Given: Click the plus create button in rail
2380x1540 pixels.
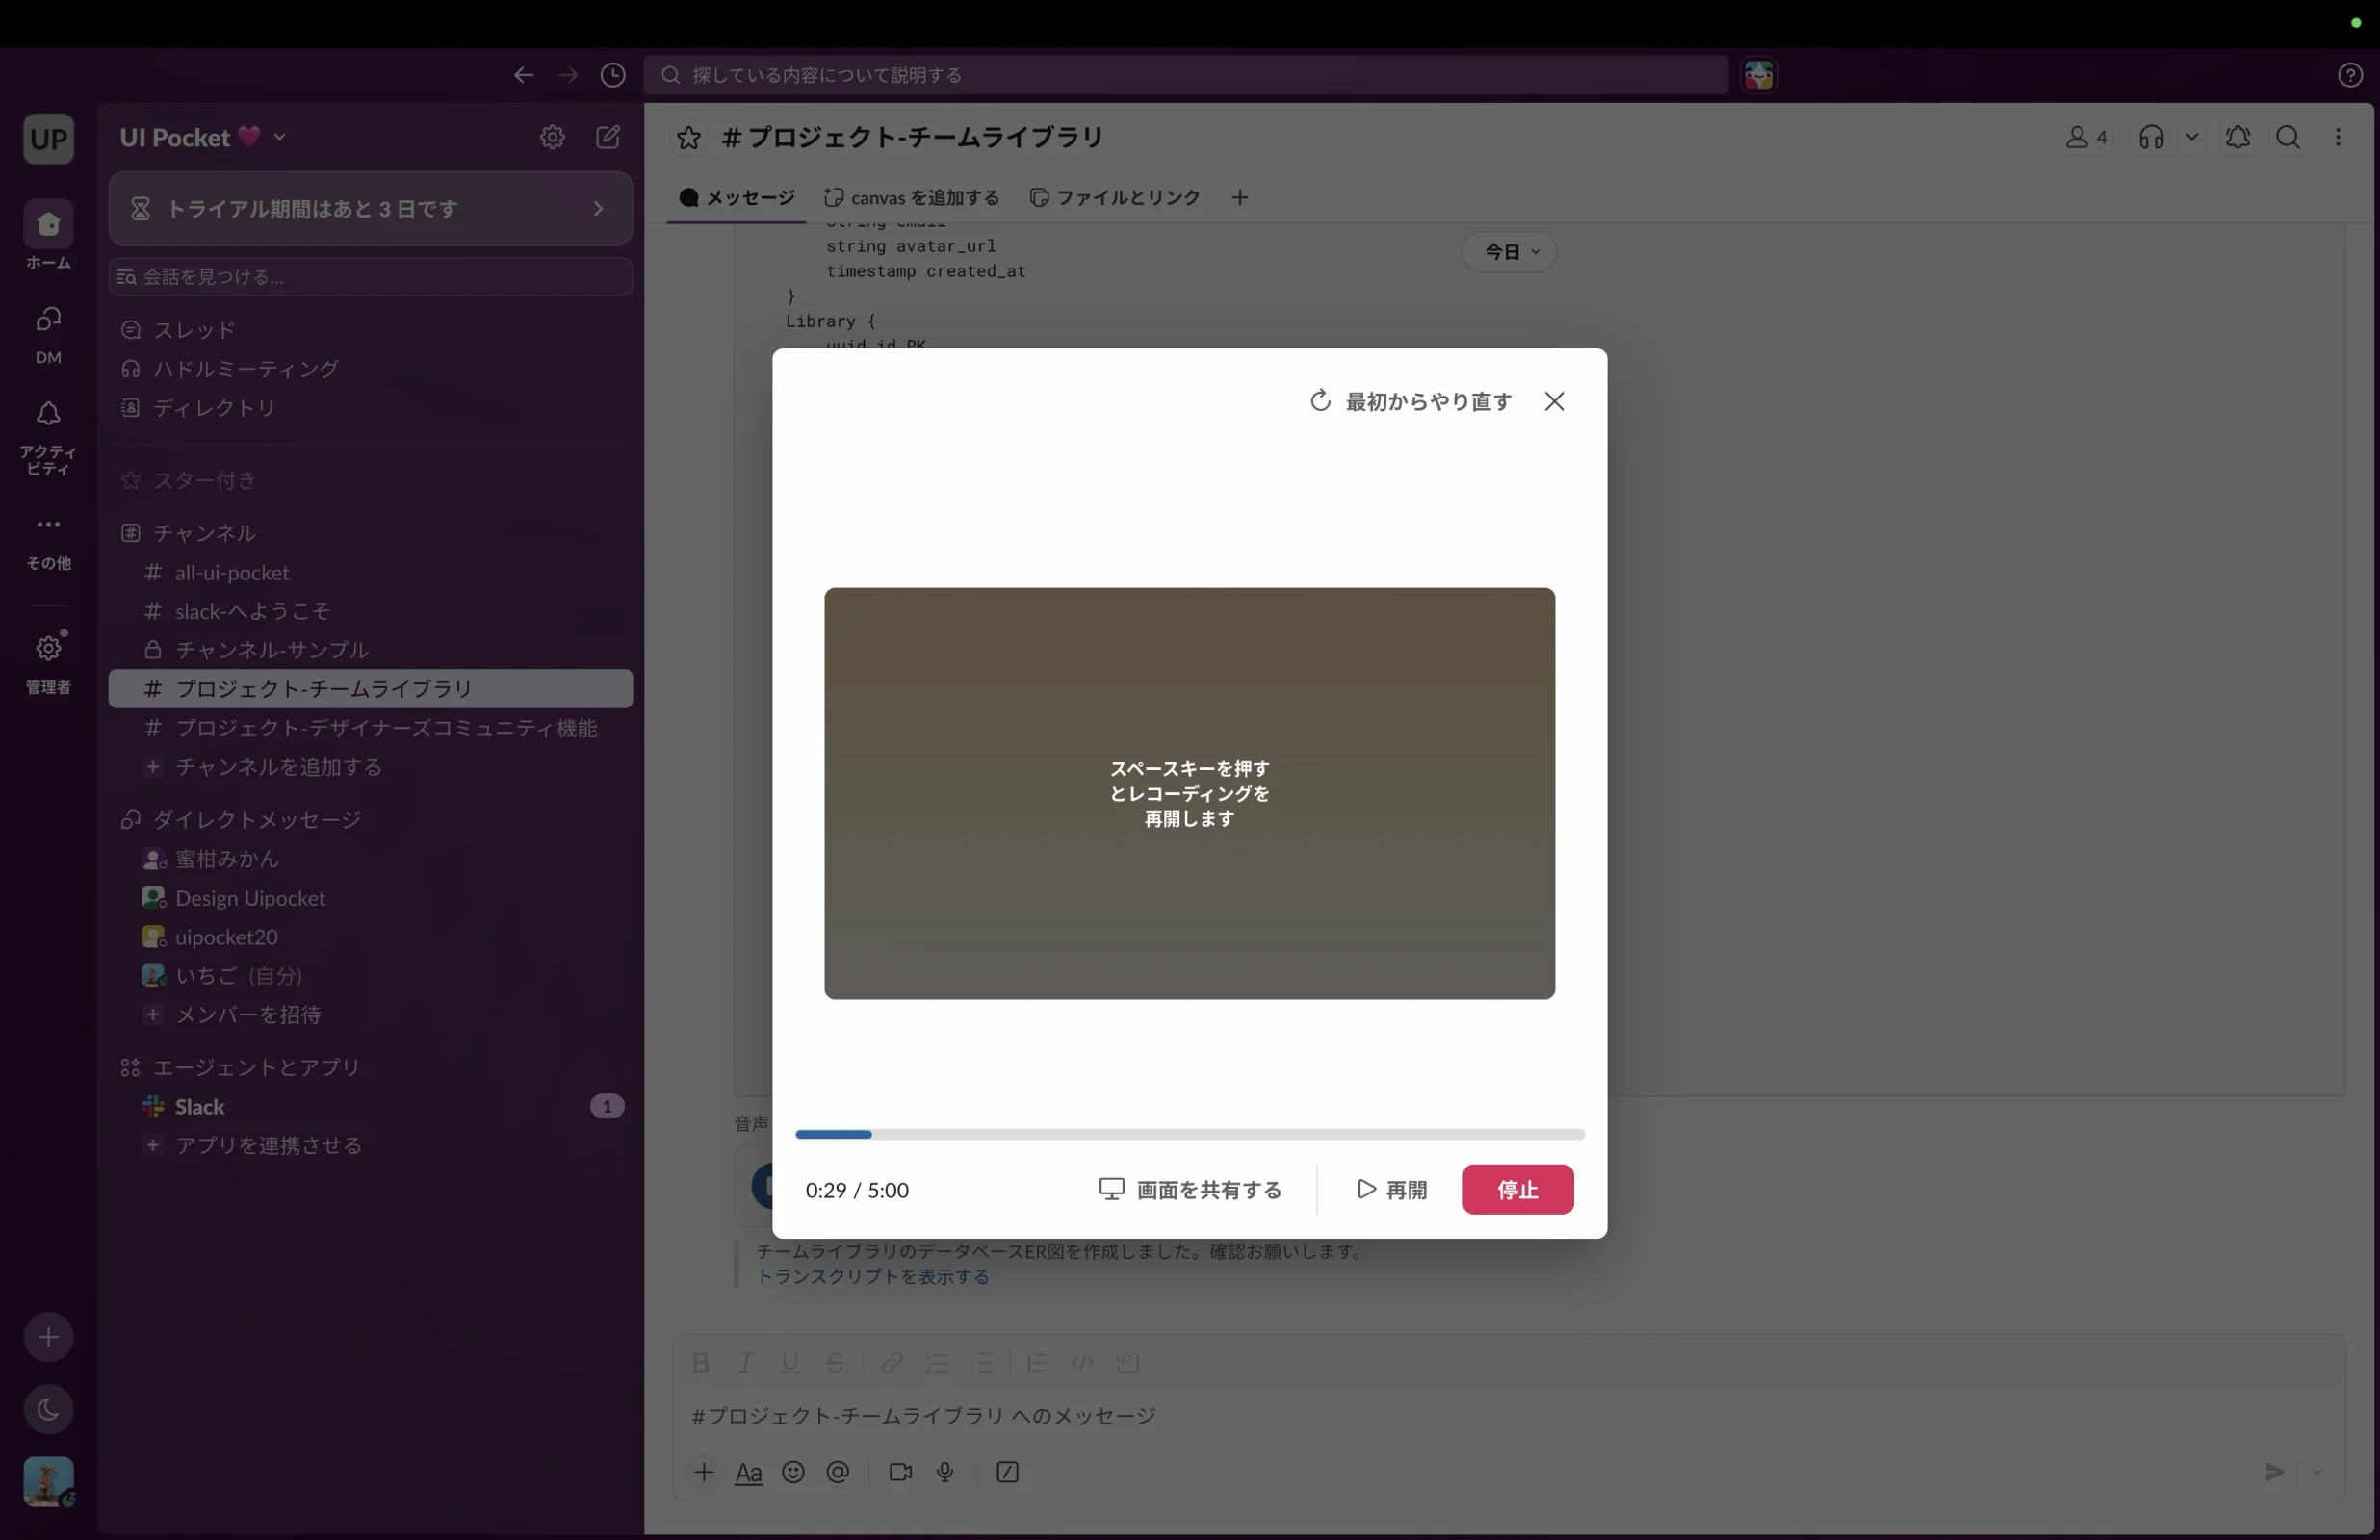Looking at the screenshot, I should point(48,1337).
